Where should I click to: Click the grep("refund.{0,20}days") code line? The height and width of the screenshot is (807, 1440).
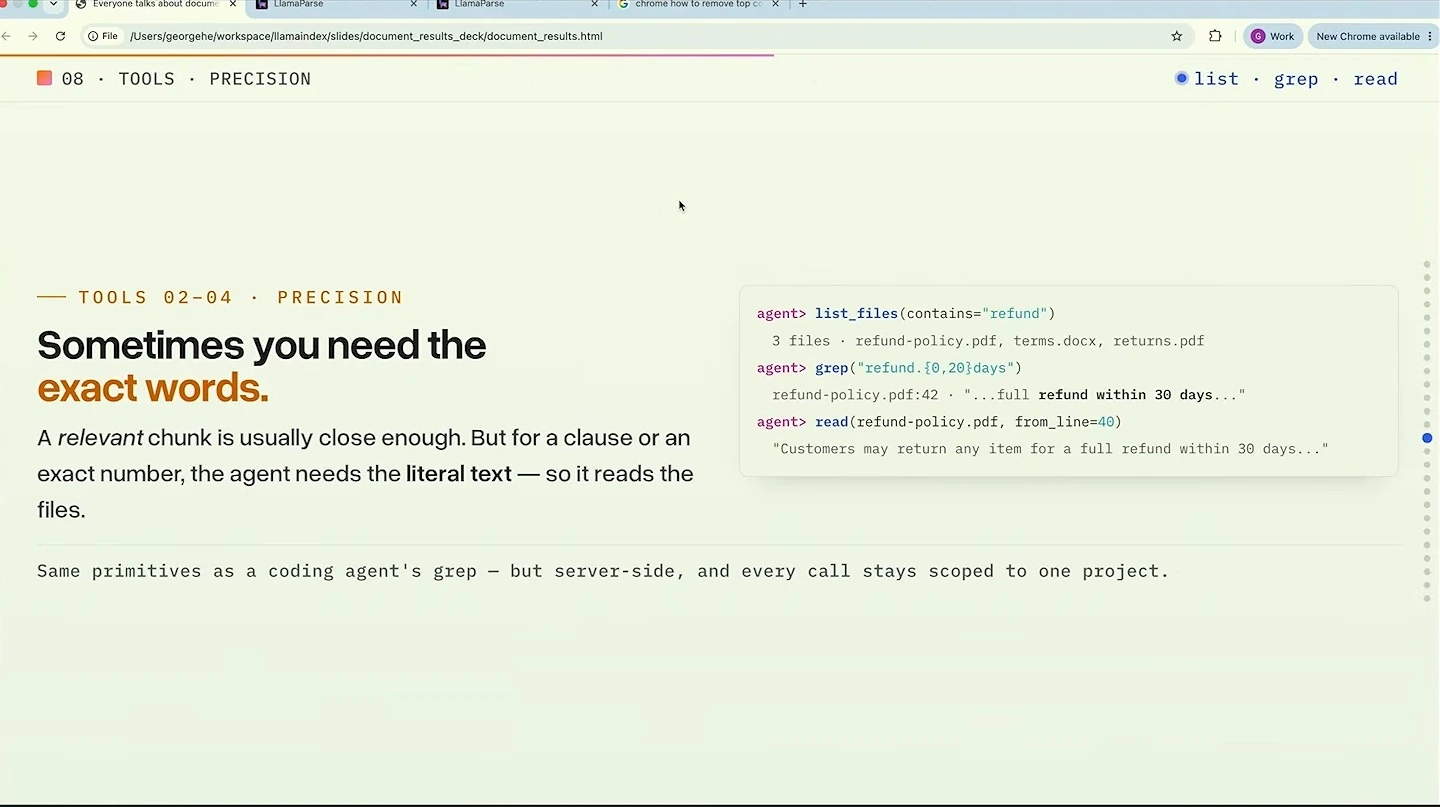(x=889, y=368)
